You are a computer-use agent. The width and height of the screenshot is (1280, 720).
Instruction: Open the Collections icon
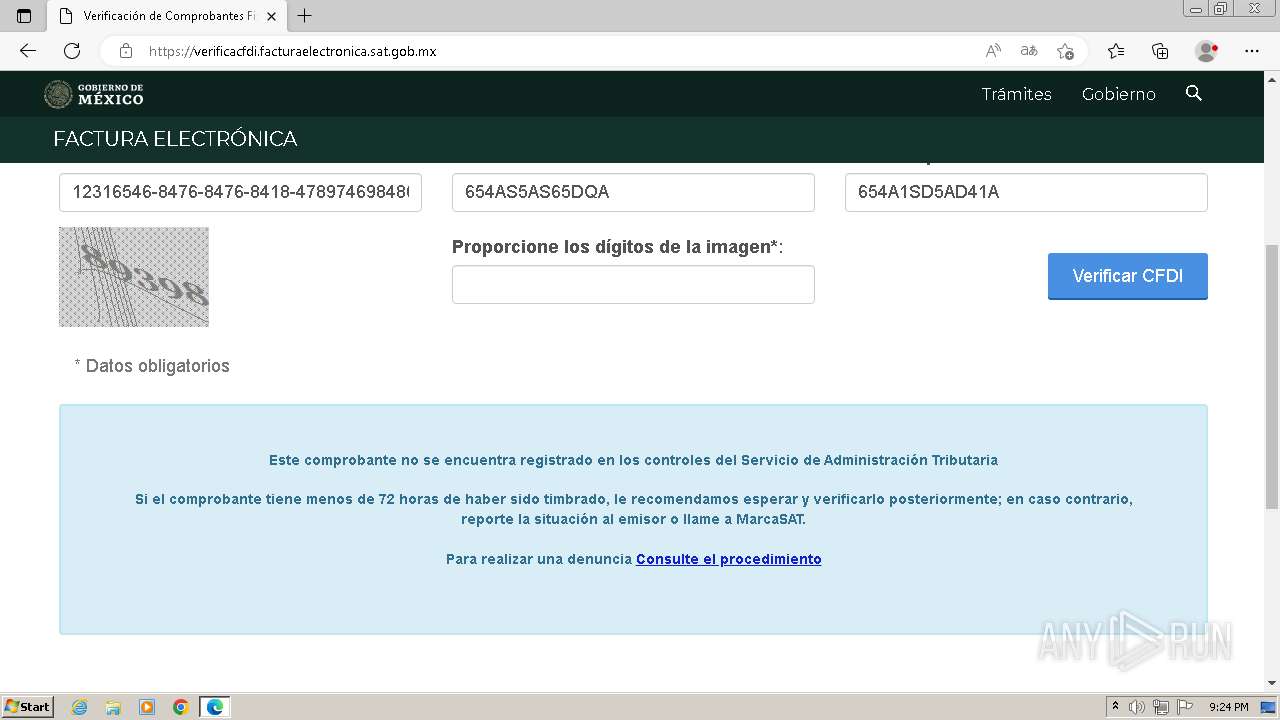pos(1160,51)
